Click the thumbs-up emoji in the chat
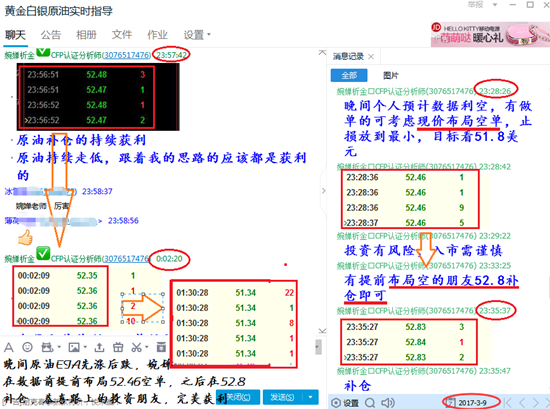The image size is (550, 409). [25, 237]
